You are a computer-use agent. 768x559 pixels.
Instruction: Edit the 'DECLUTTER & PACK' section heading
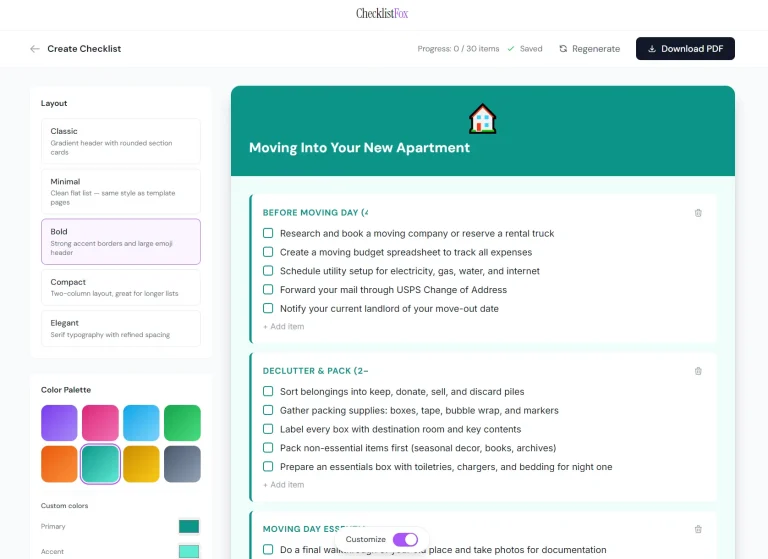coord(315,371)
